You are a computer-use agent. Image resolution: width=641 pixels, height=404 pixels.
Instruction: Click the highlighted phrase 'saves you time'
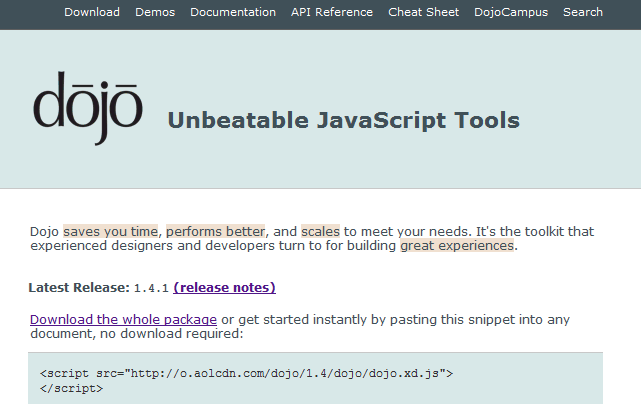click(110, 231)
